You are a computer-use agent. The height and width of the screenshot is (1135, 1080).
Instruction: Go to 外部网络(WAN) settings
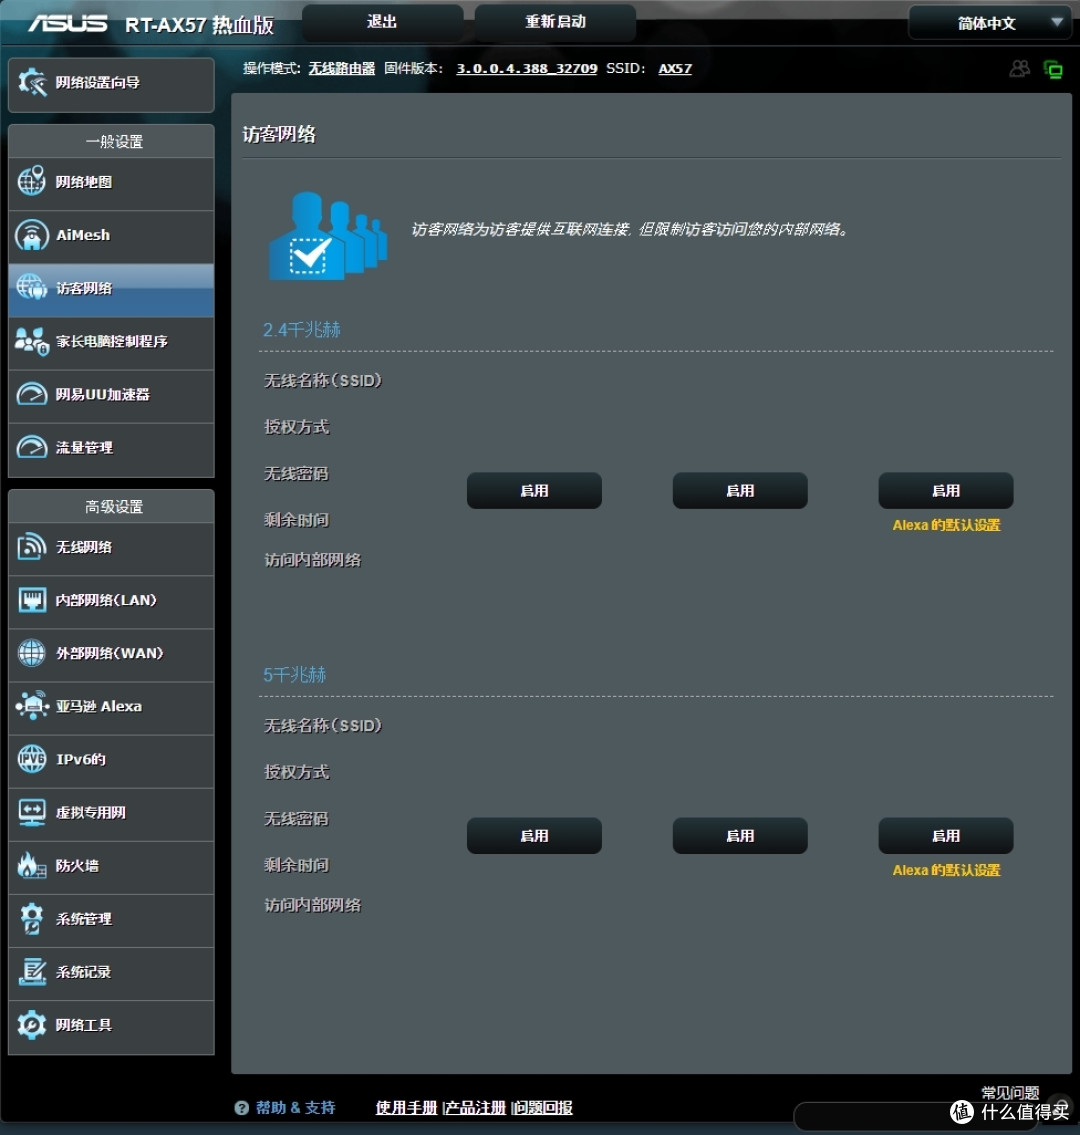[111, 654]
